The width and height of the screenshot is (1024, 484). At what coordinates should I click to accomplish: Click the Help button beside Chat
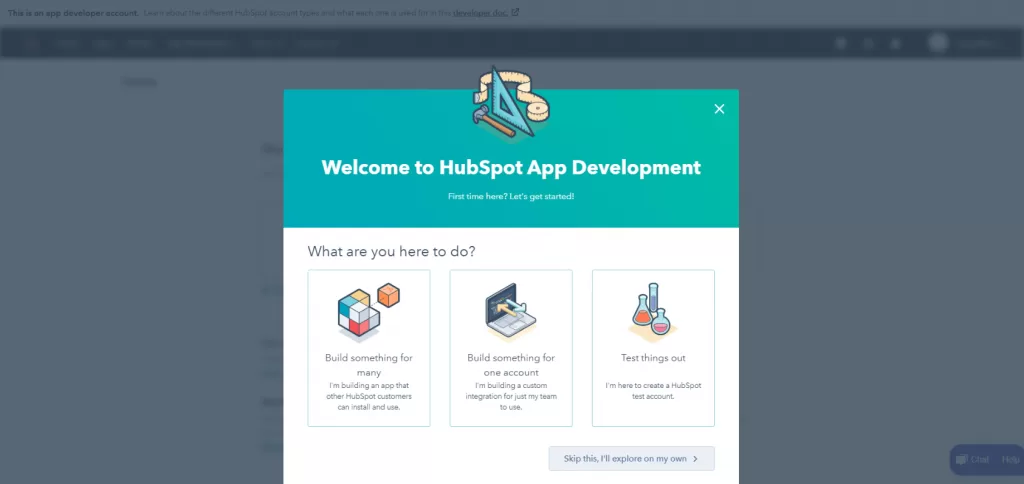(1010, 460)
